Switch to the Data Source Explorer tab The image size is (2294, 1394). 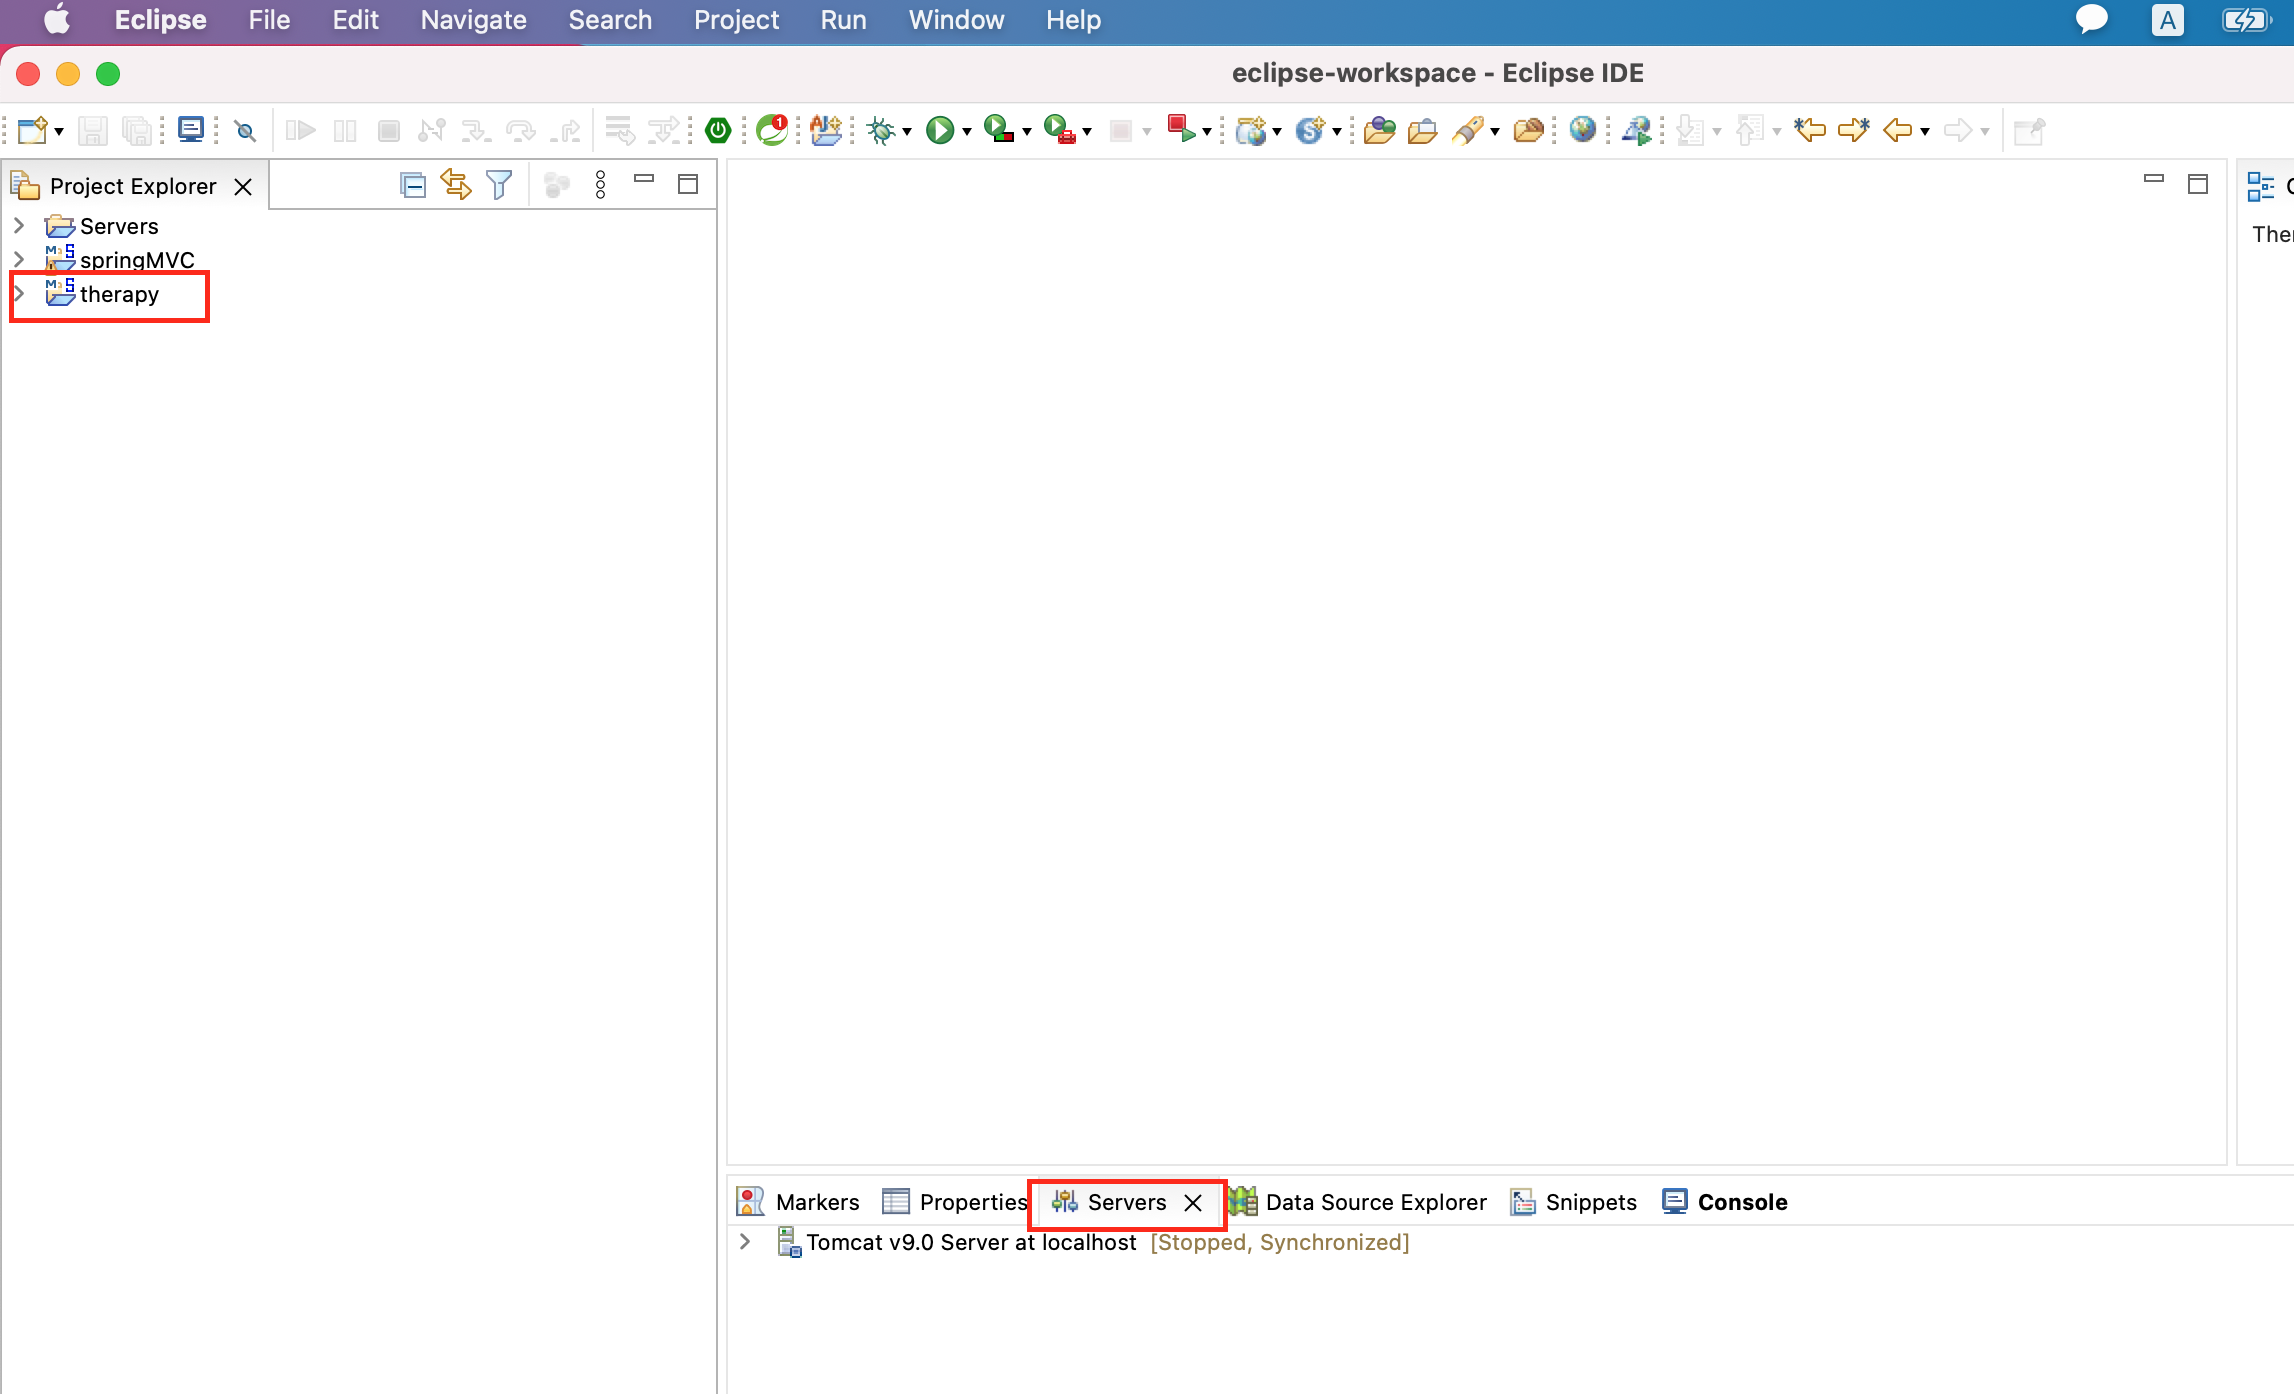tap(1375, 1202)
